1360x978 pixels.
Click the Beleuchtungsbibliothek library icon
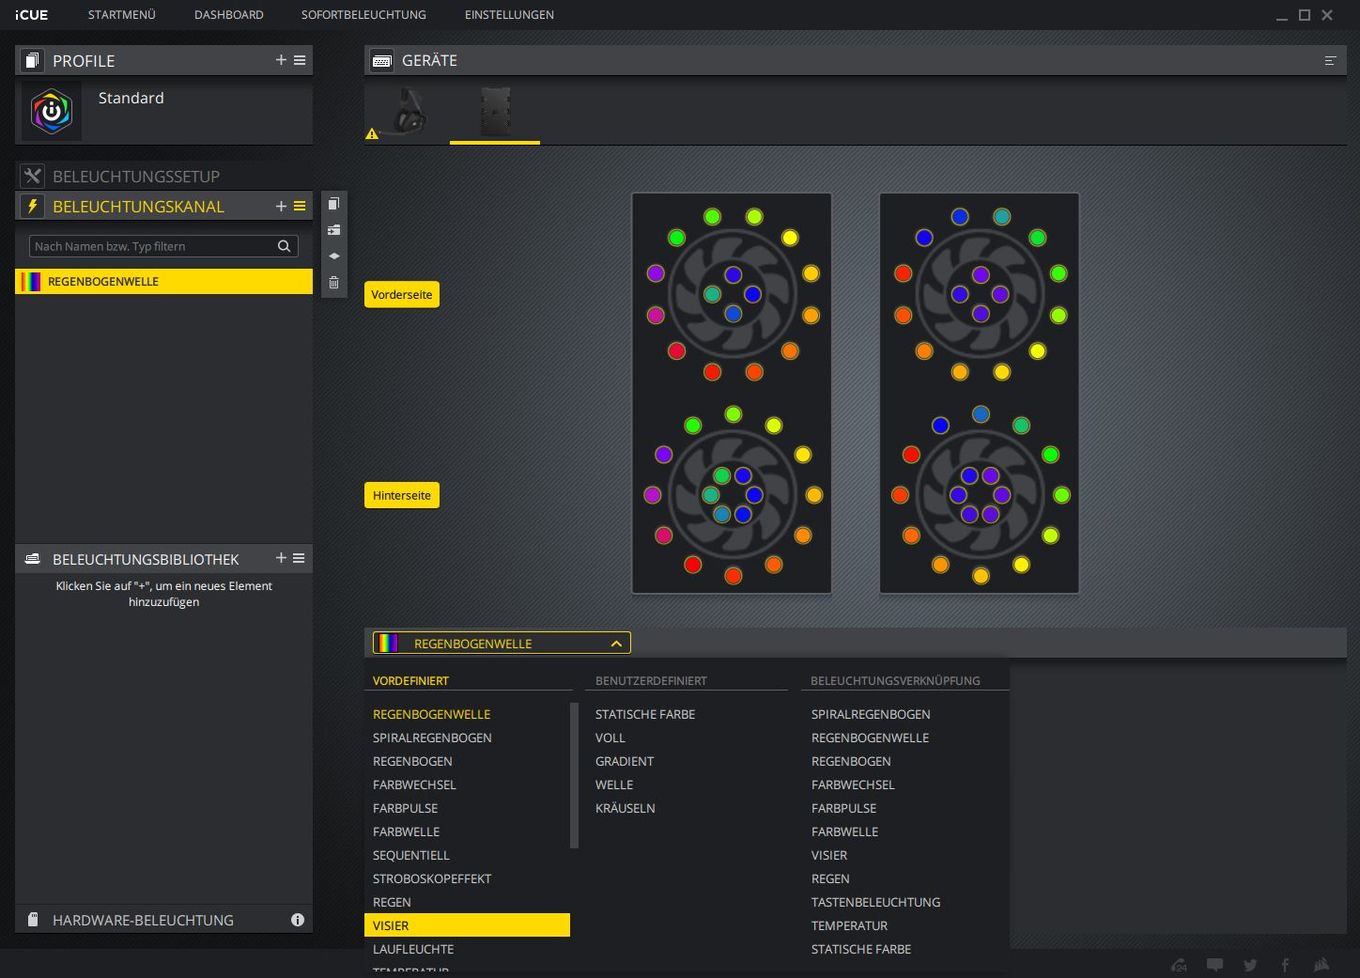point(32,559)
